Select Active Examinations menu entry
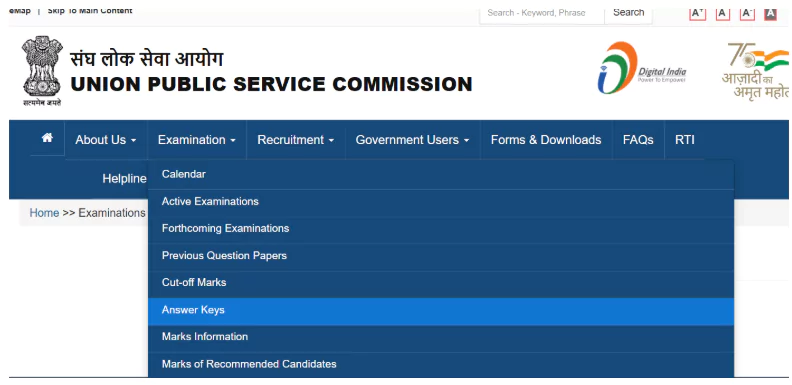The width and height of the screenshot is (792, 385). (x=440, y=202)
